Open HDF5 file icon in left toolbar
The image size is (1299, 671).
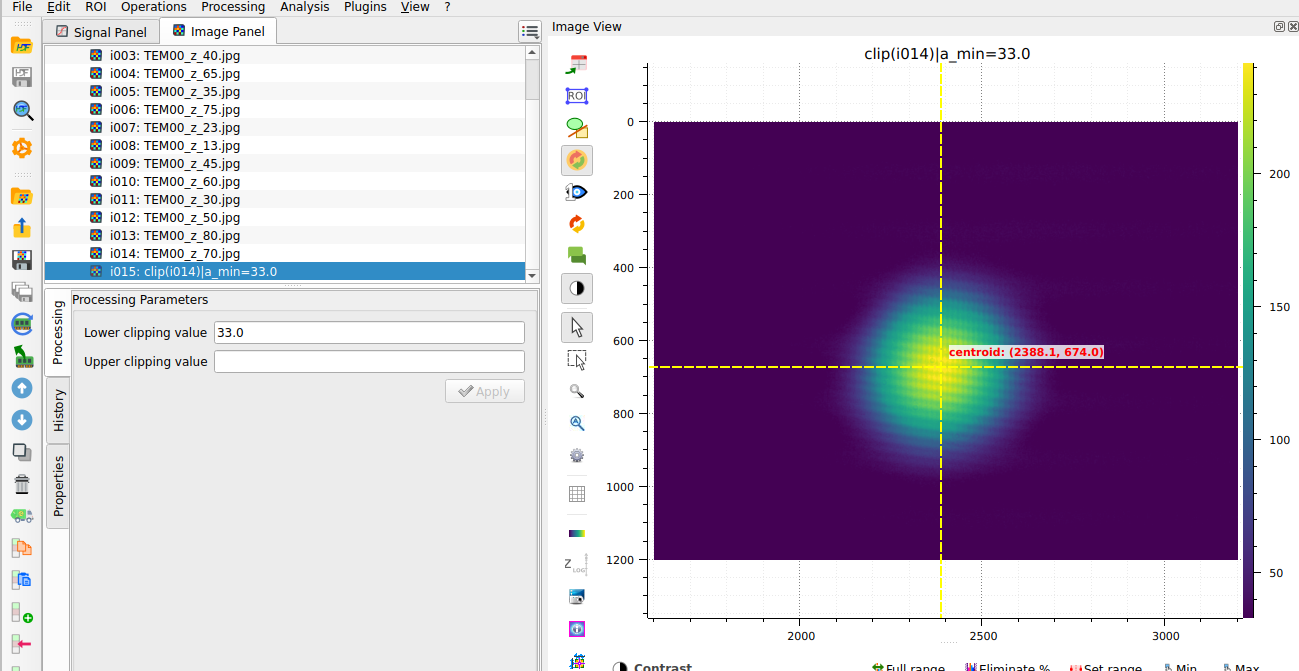(22, 46)
